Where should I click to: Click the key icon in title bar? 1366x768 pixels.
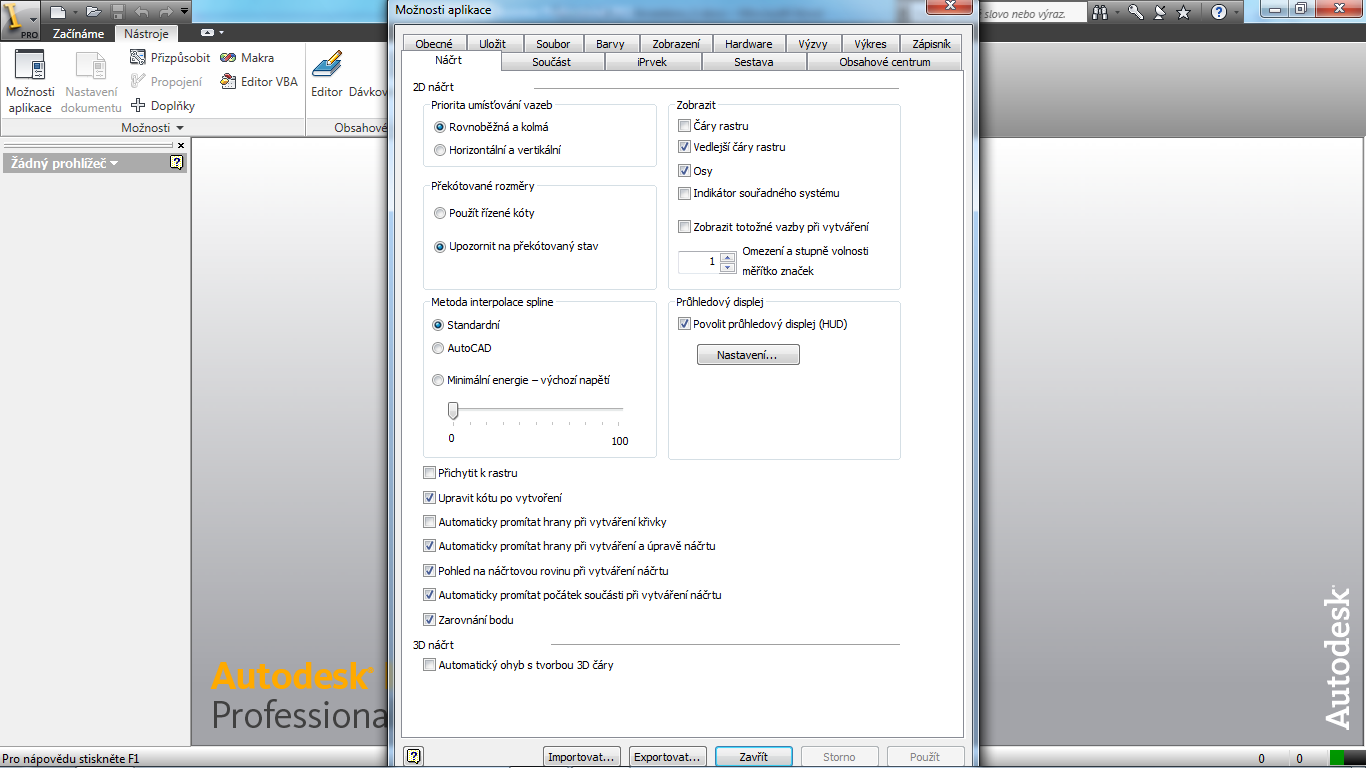tap(1135, 12)
